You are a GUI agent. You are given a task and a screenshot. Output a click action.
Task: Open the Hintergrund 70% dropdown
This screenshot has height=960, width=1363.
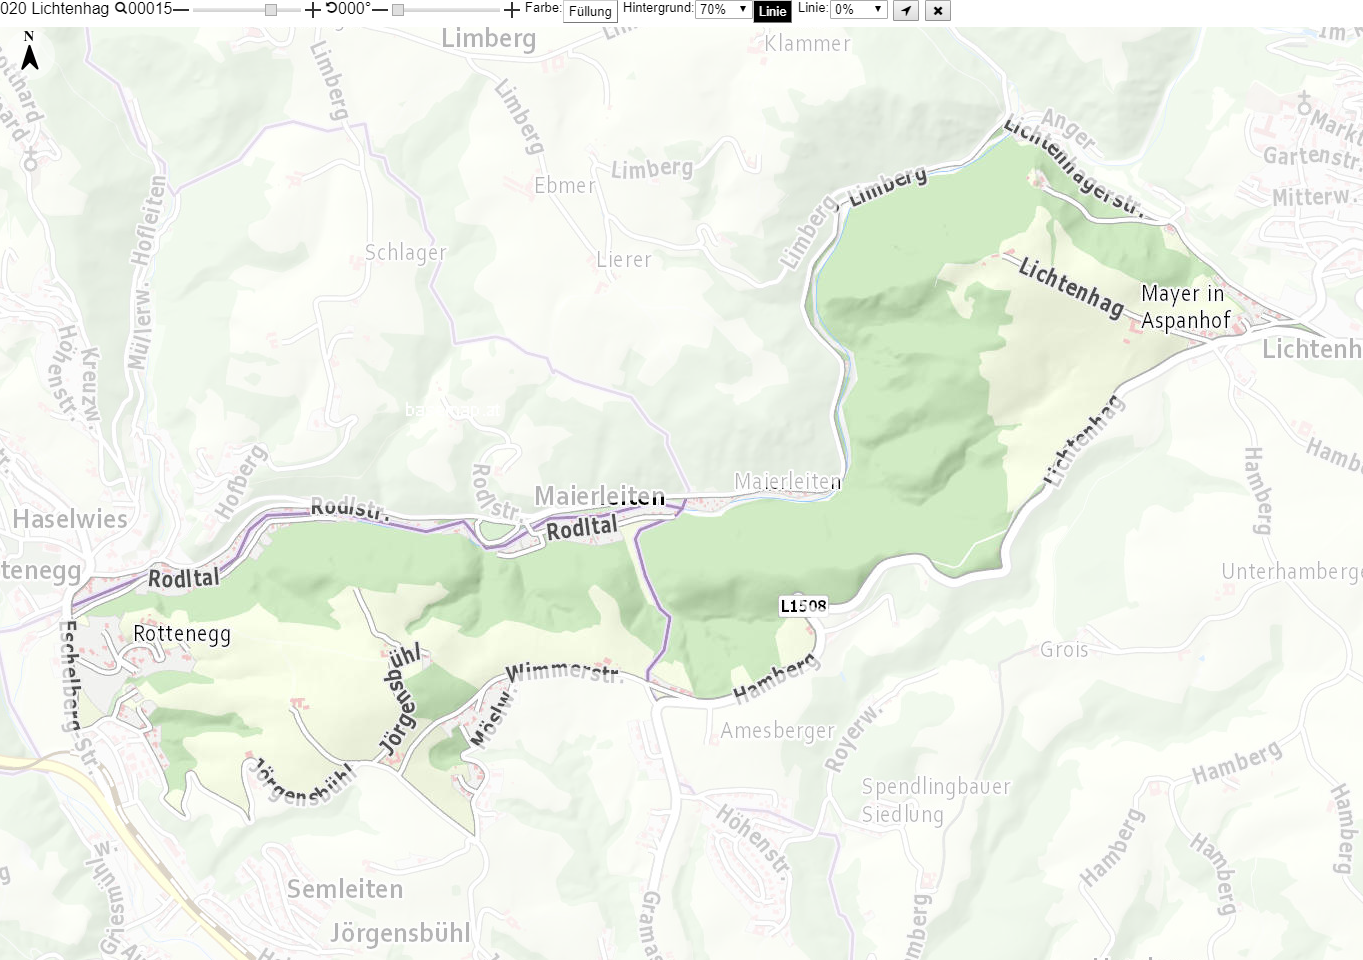point(723,9)
